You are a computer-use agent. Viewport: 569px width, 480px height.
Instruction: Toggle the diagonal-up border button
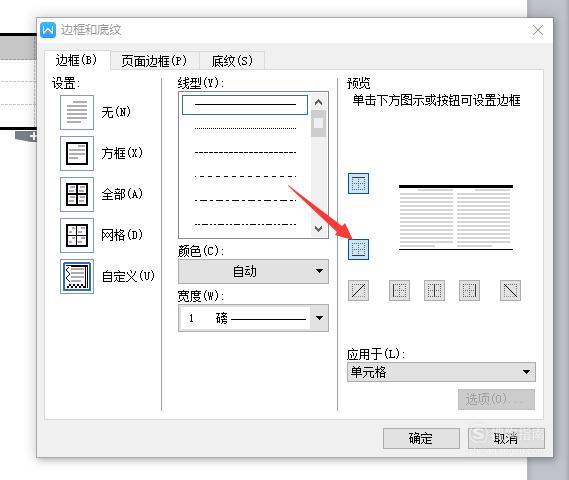359,291
